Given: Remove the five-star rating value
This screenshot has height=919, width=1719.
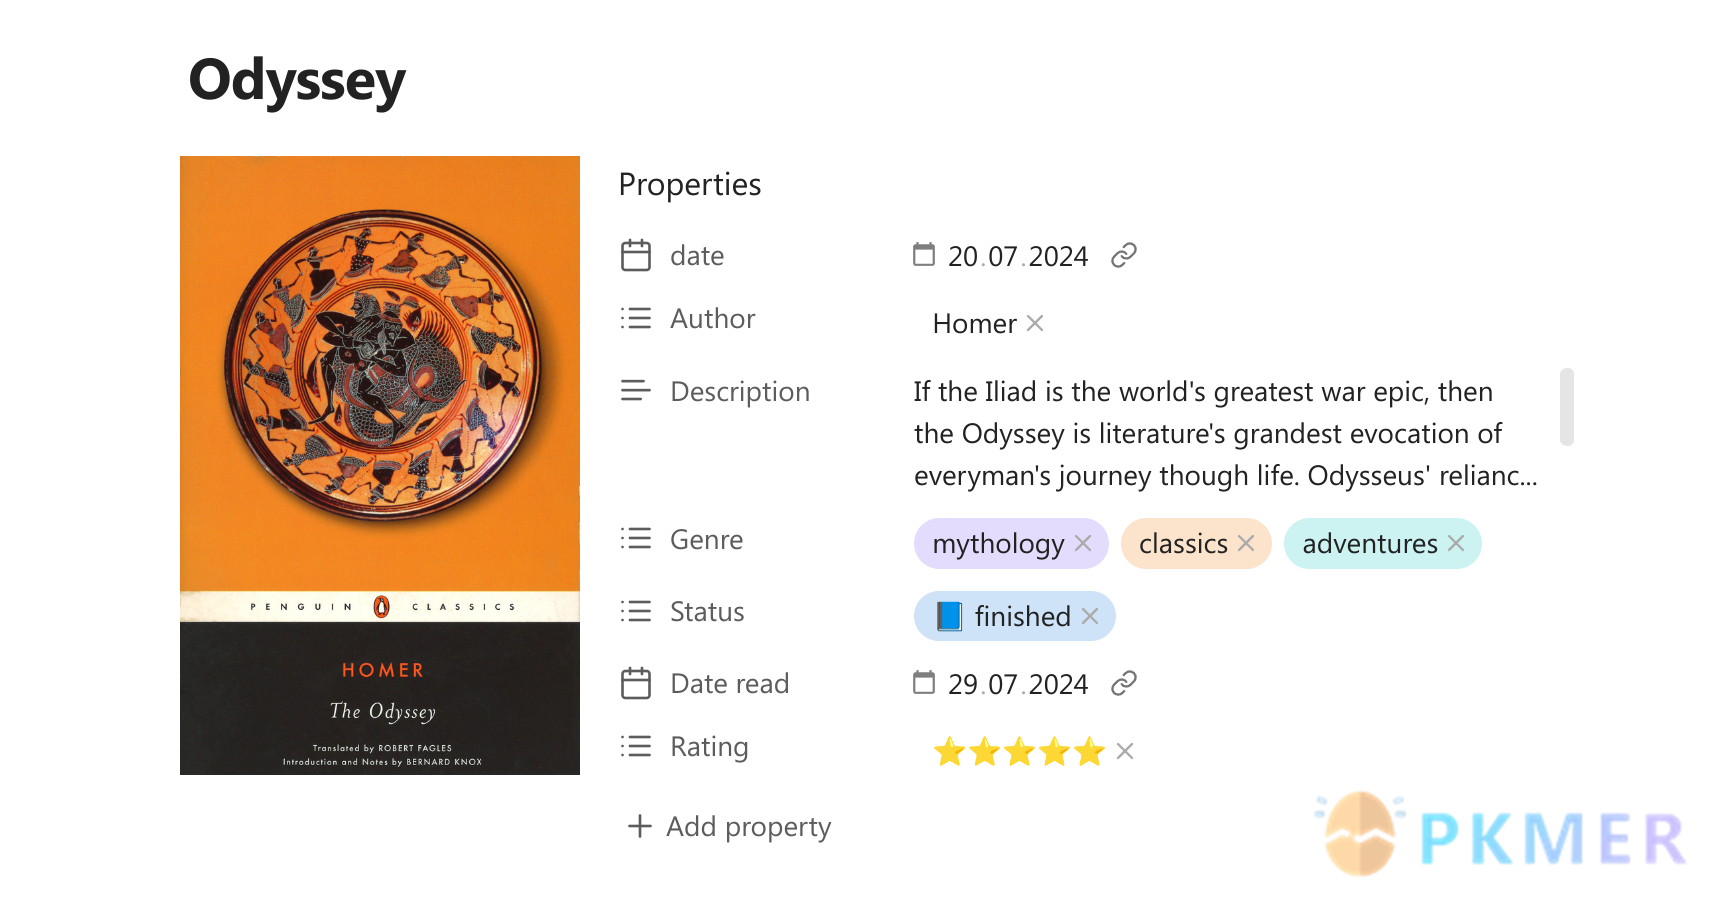Looking at the screenshot, I should [1125, 751].
